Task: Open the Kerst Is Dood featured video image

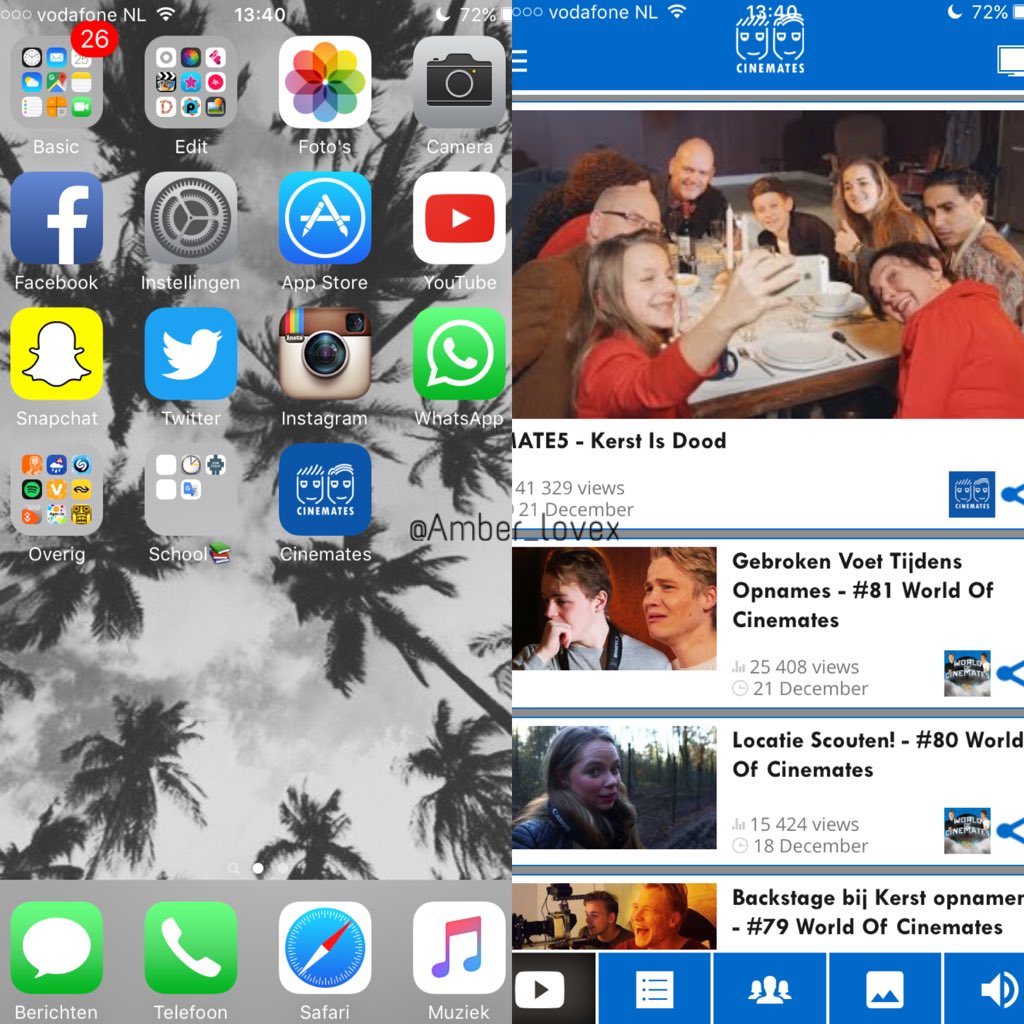Action: (768, 264)
